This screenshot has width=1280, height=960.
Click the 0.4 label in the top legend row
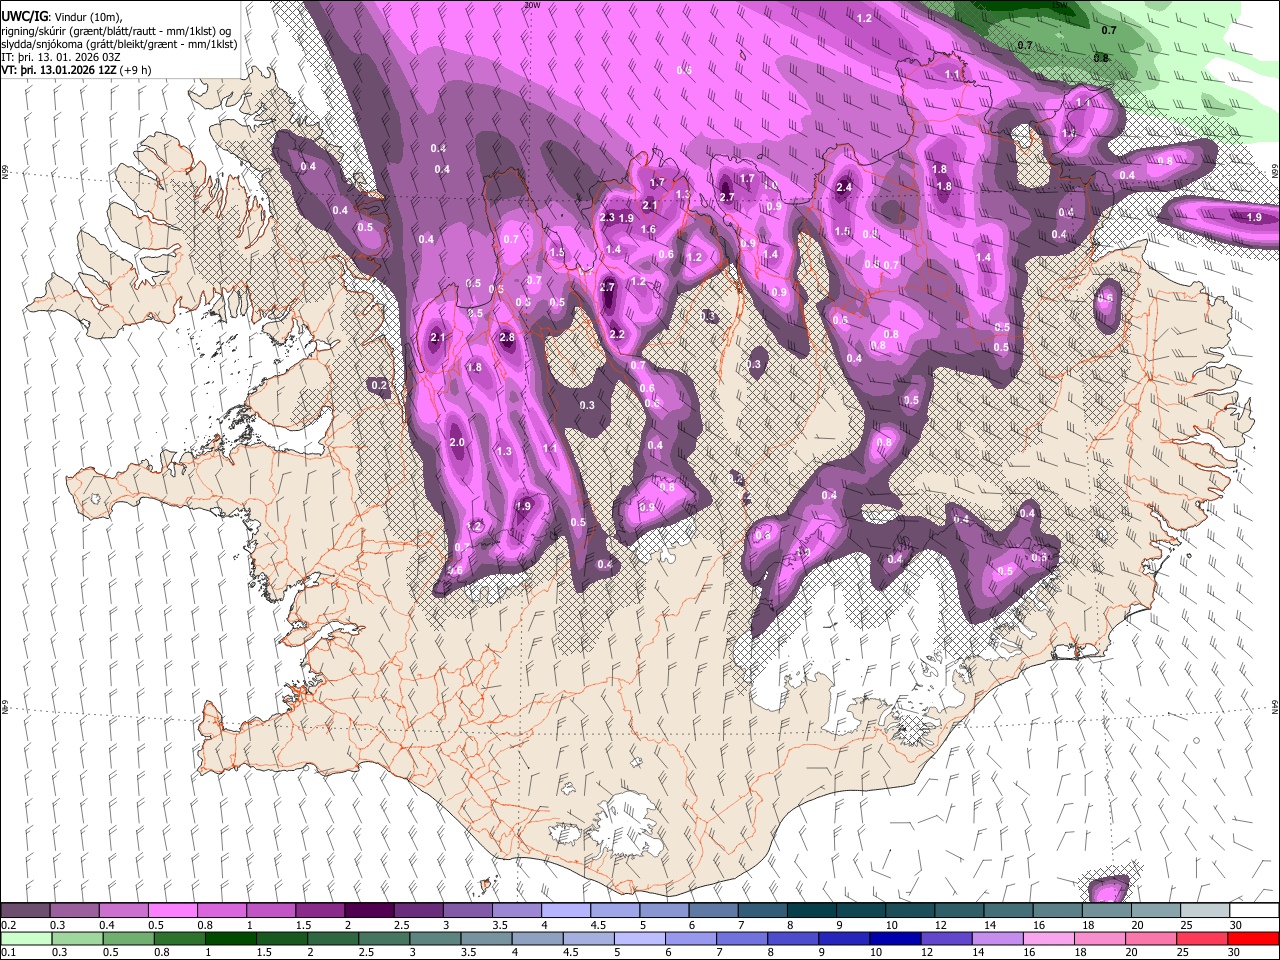click(107, 926)
